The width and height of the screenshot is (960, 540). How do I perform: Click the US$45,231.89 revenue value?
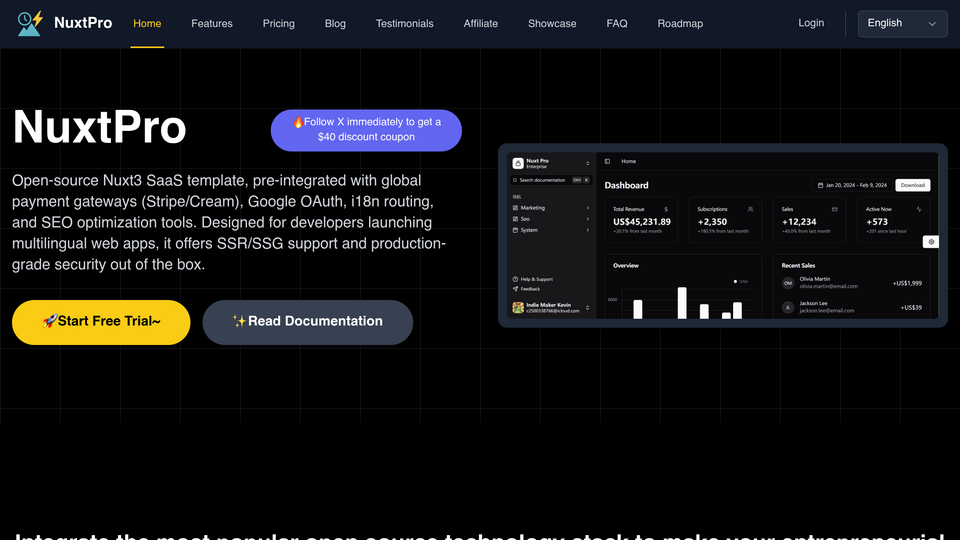[x=642, y=222]
